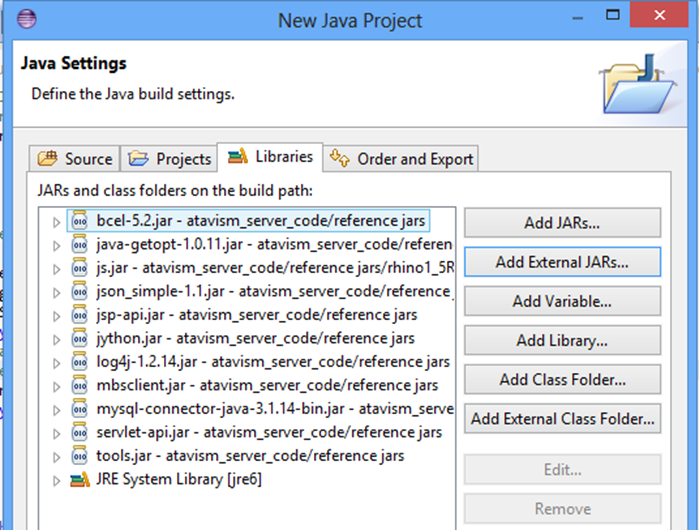This screenshot has height=530, width=699.
Task: Click the jar icon next to jython.jar
Action: tap(80, 338)
